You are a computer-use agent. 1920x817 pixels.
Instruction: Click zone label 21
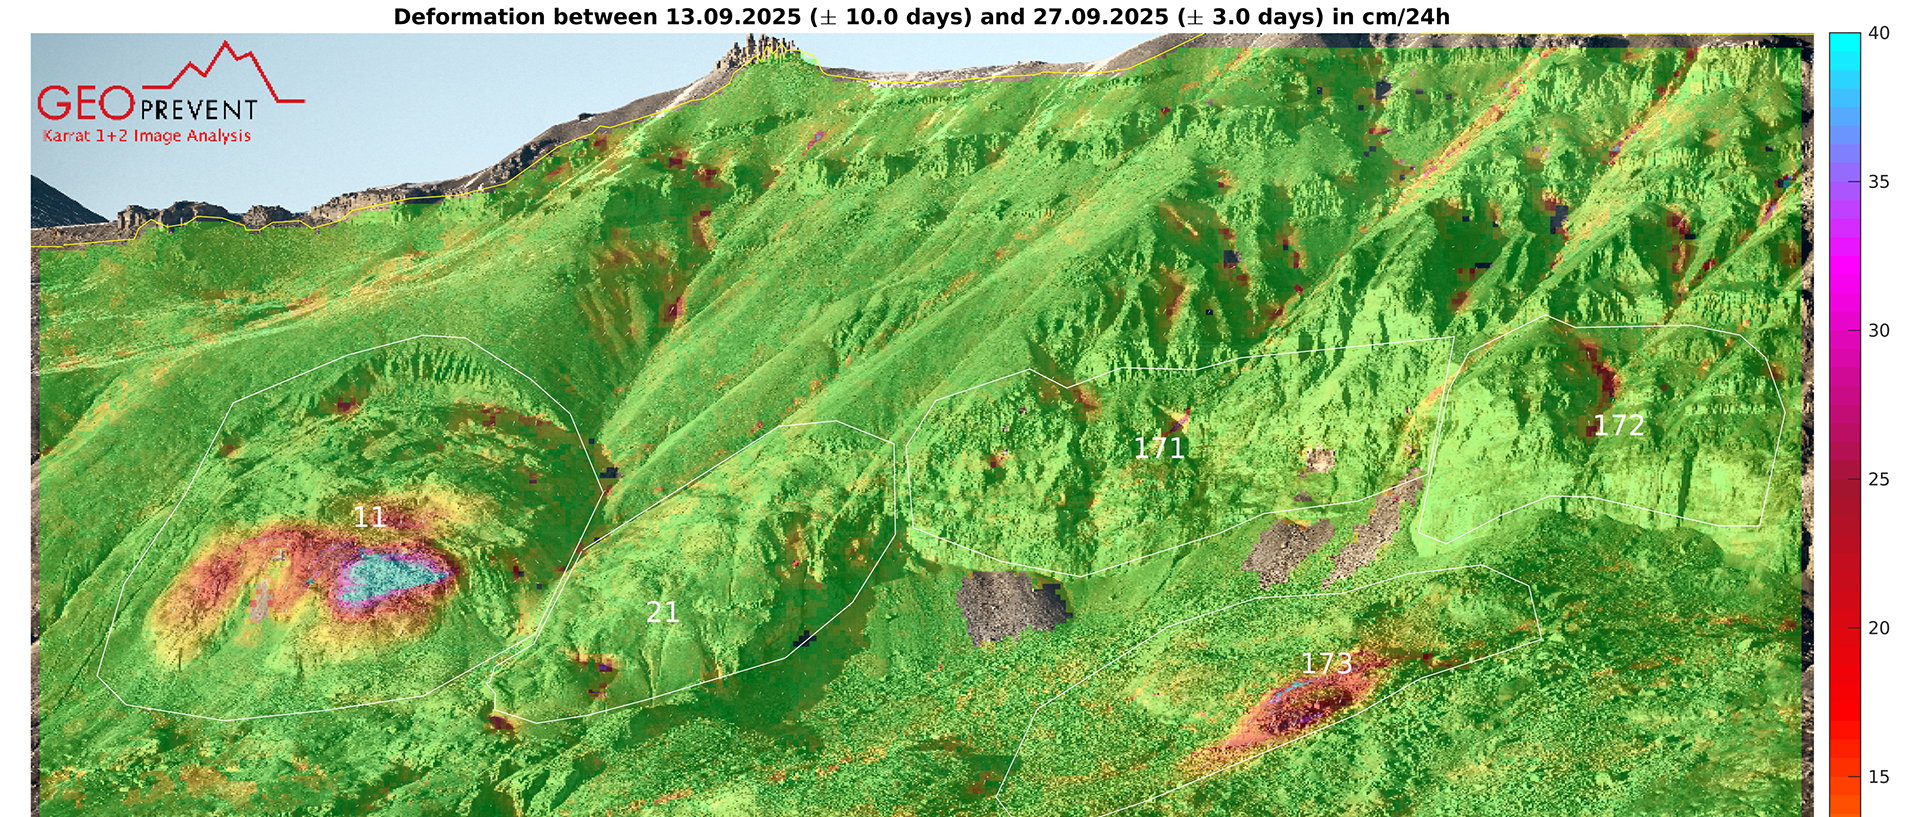(x=662, y=612)
